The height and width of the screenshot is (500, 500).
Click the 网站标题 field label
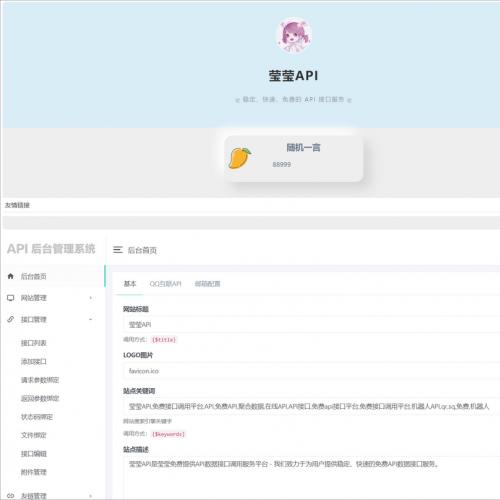pos(136,309)
